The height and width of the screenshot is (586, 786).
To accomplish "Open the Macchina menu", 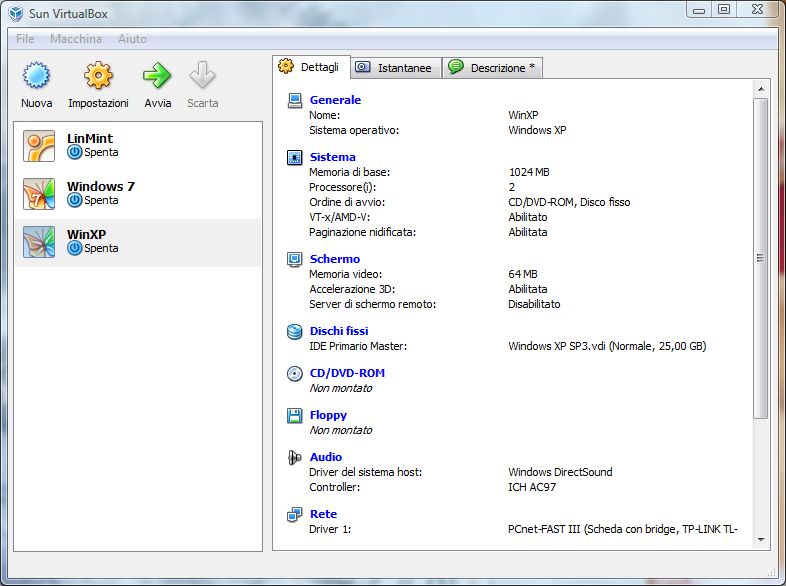I will (76, 39).
